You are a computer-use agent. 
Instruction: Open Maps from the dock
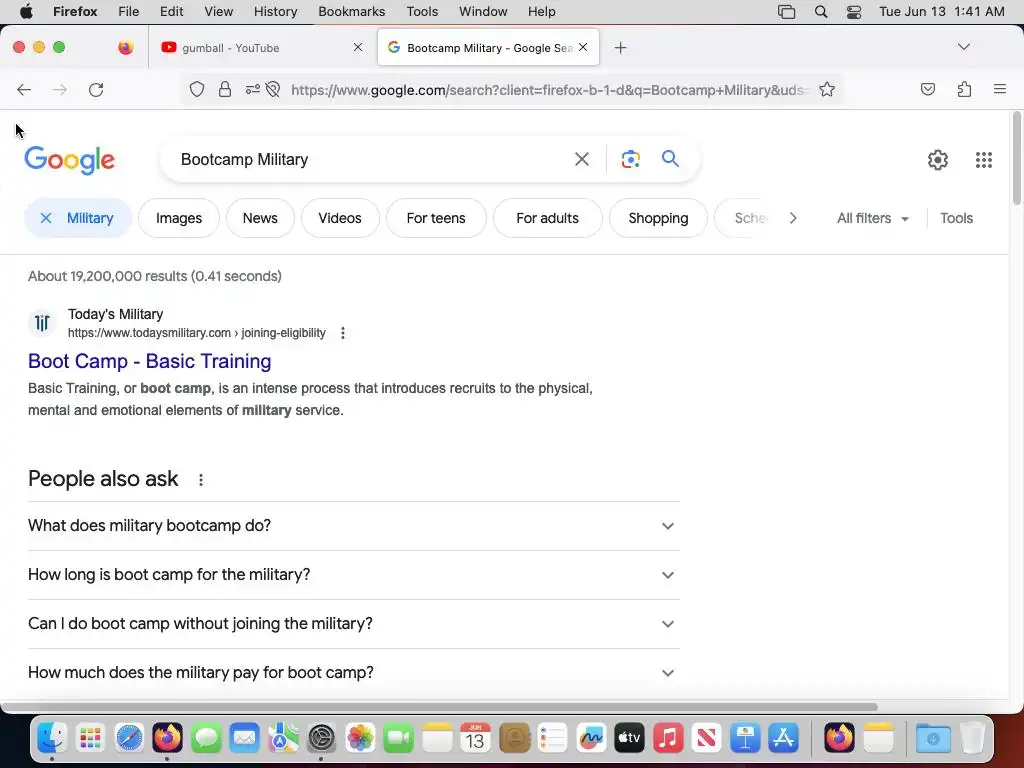click(283, 739)
